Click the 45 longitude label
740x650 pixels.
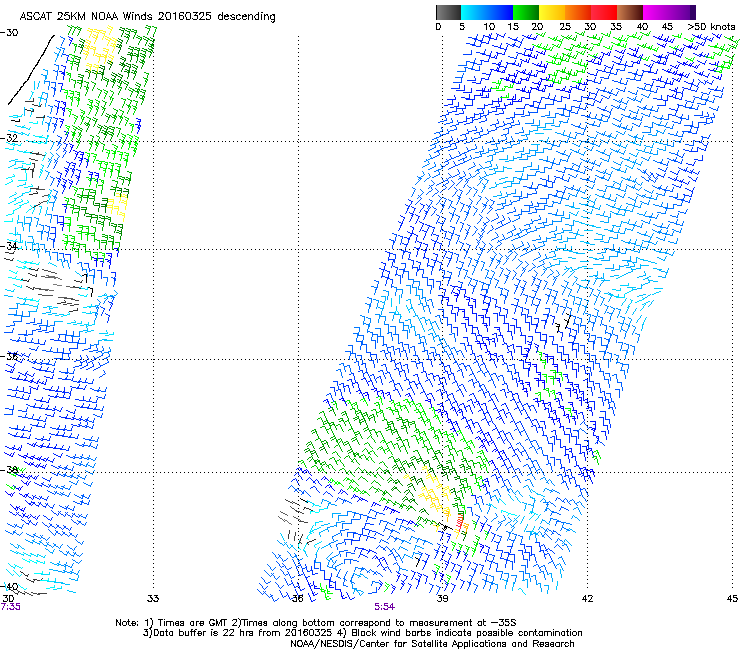click(x=732, y=599)
